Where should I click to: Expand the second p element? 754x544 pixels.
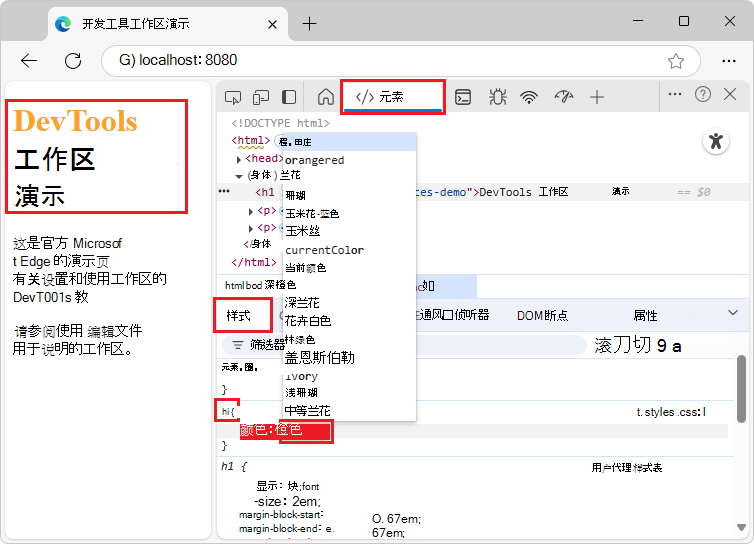(x=251, y=228)
